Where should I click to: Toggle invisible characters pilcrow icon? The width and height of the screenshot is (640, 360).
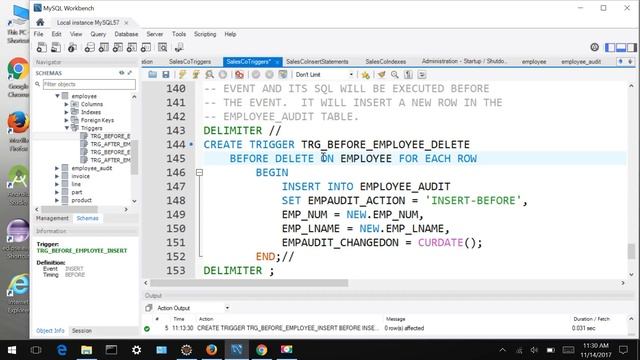[x=408, y=75]
